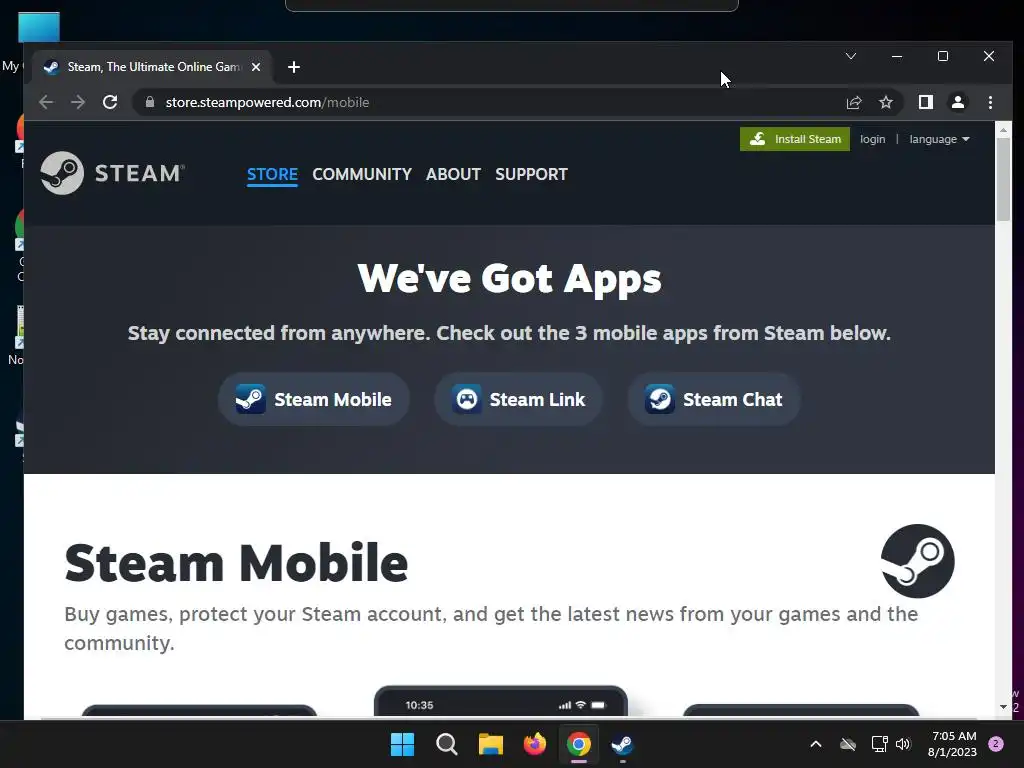Open a new browser tab
This screenshot has width=1024, height=768.
tap(294, 67)
